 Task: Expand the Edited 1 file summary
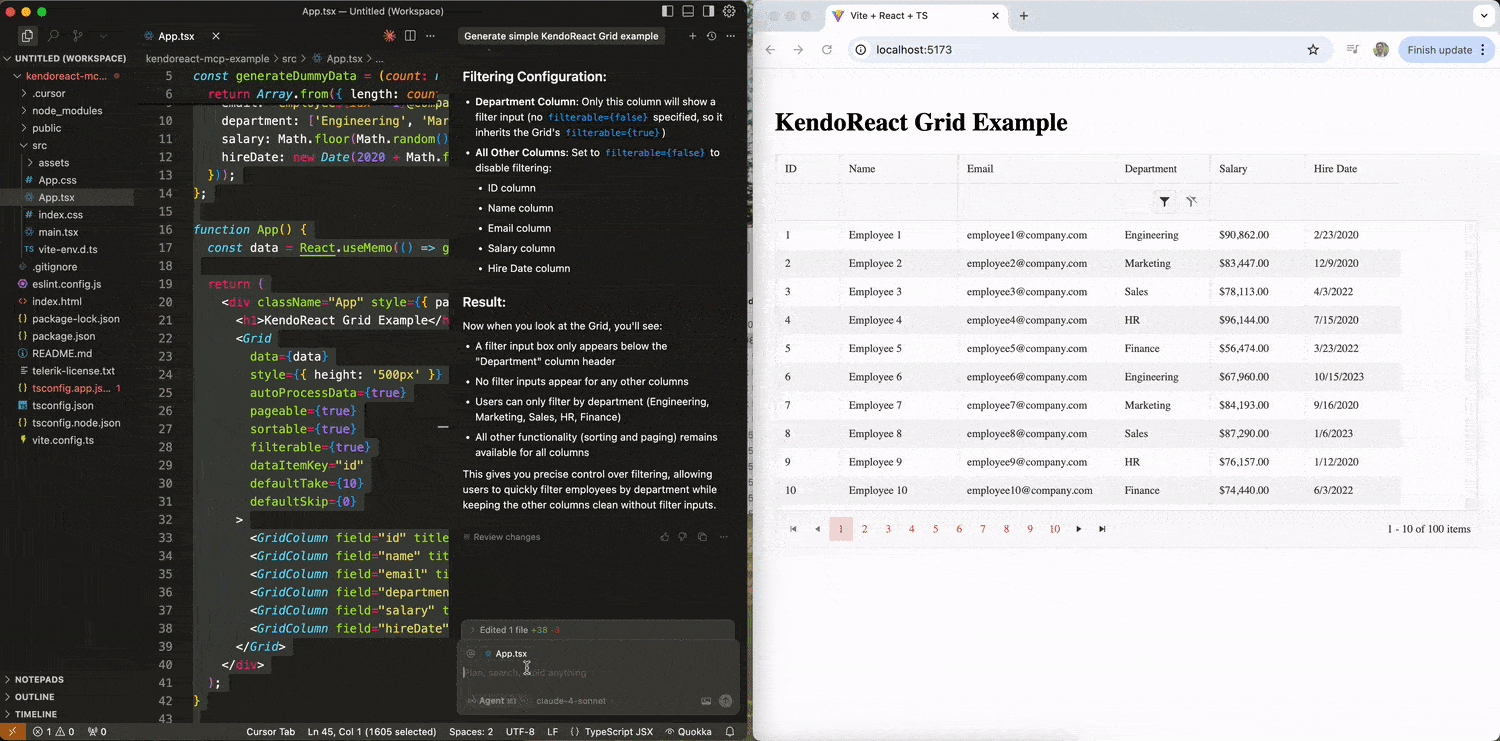pos(473,630)
